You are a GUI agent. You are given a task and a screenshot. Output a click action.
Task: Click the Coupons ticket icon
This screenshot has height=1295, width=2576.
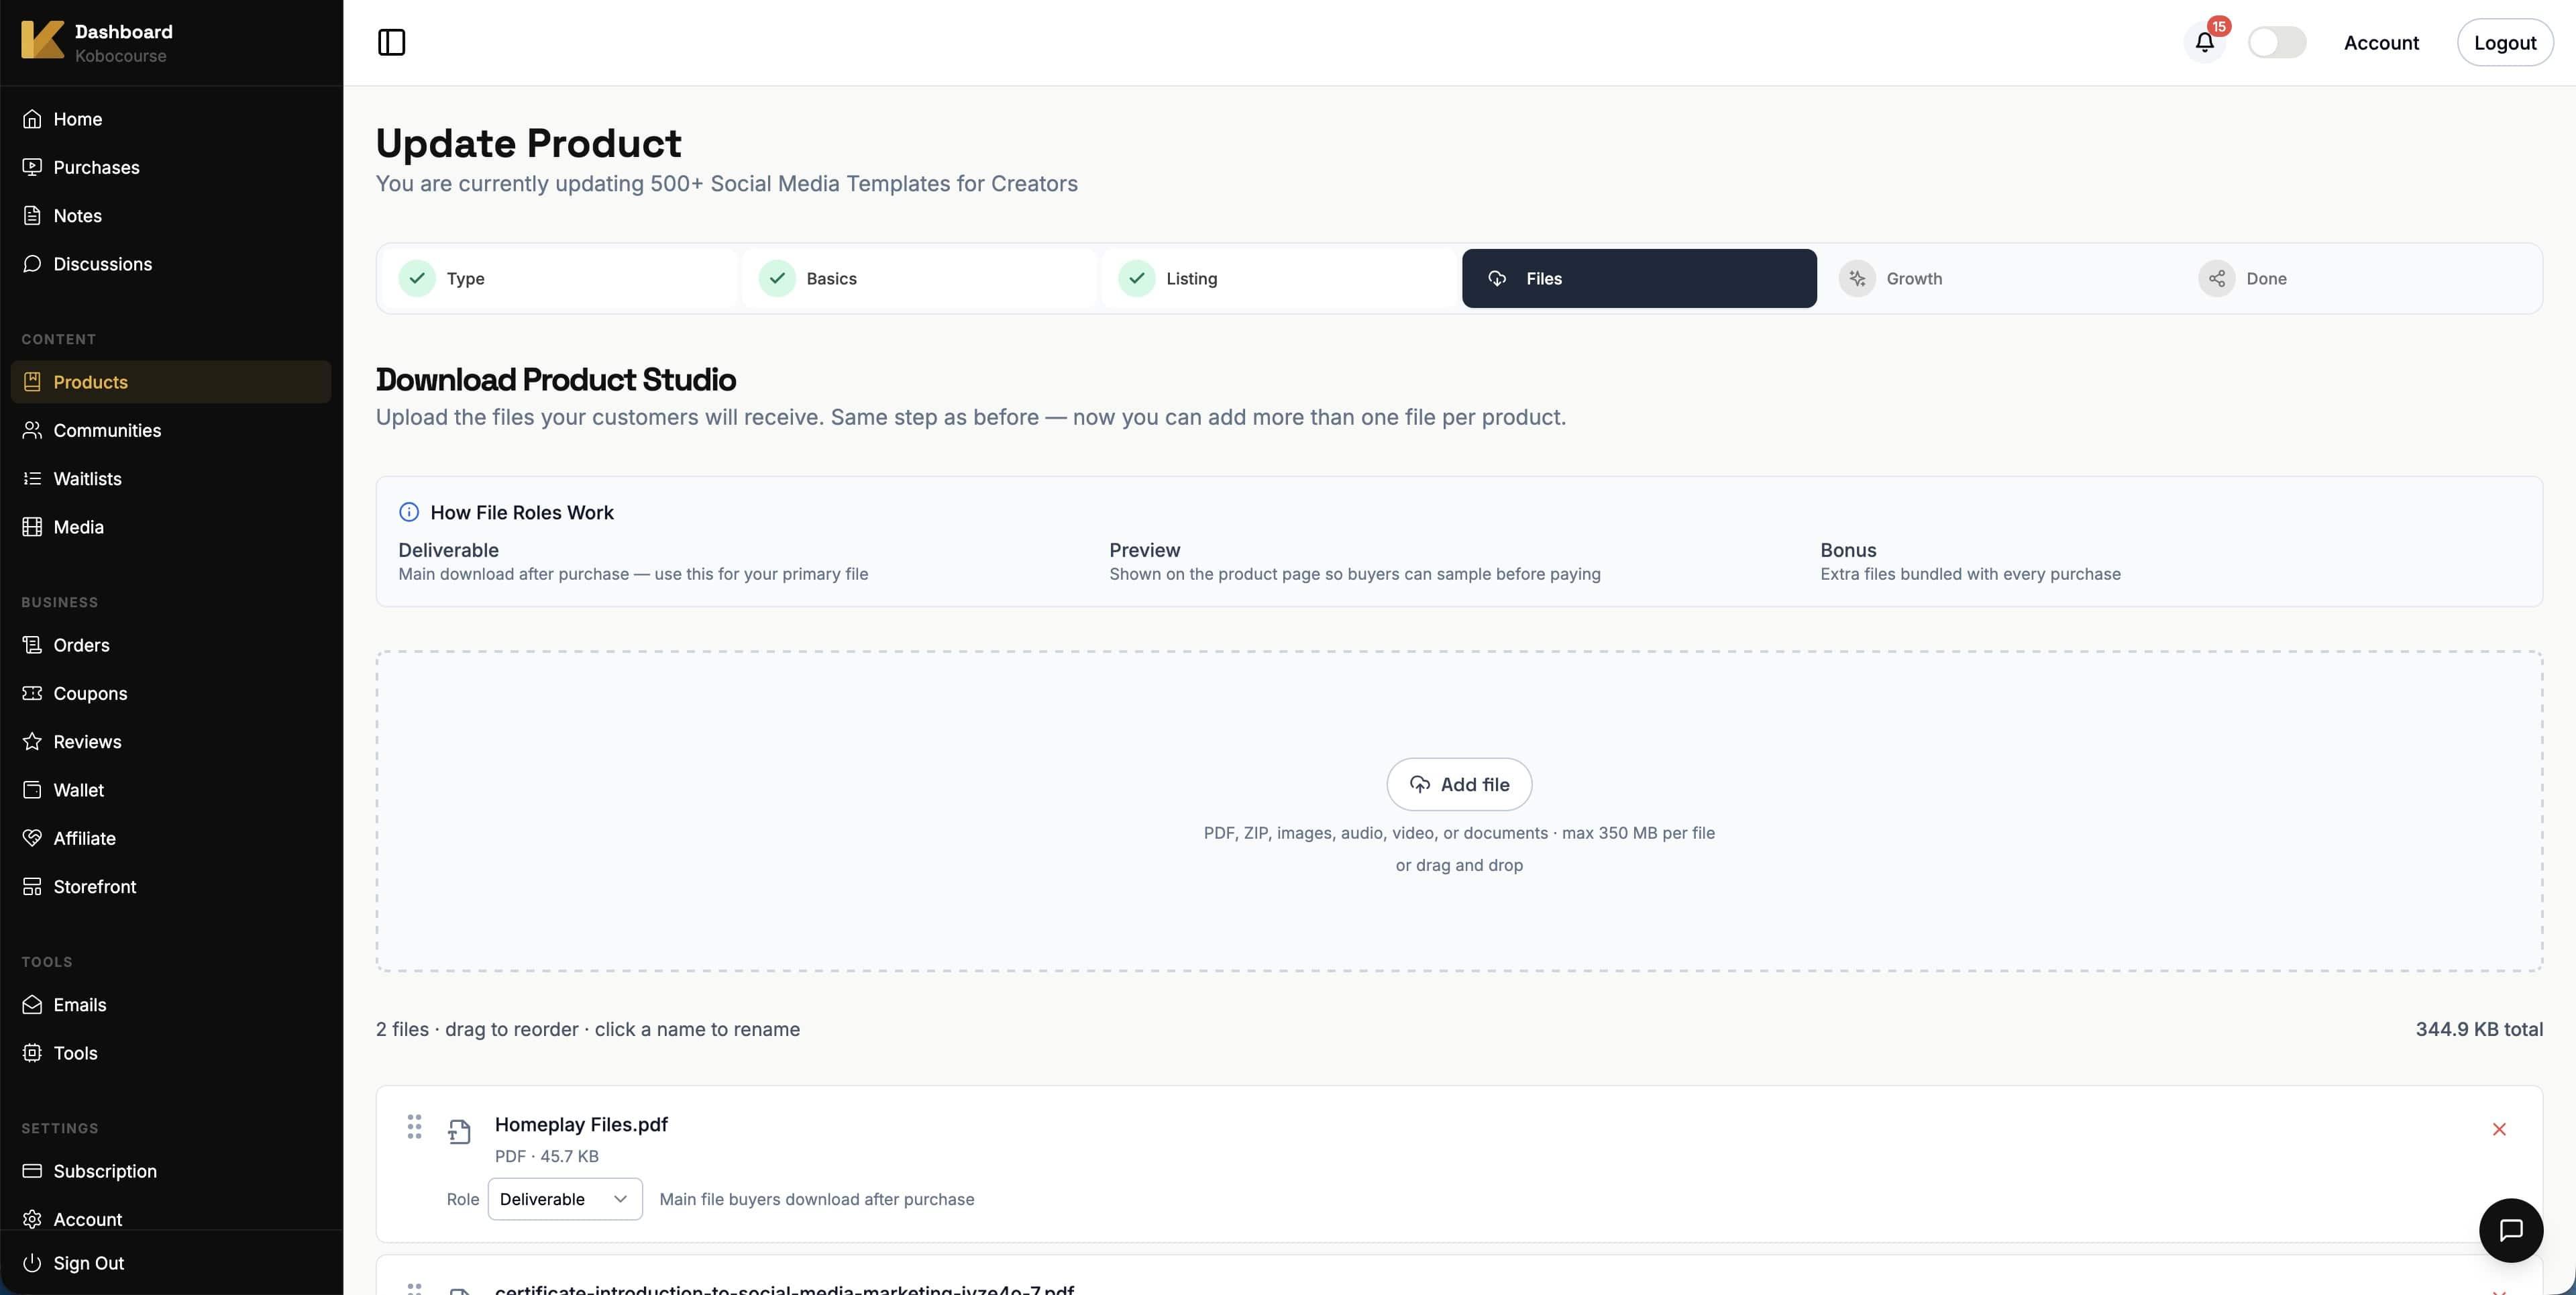coord(32,693)
